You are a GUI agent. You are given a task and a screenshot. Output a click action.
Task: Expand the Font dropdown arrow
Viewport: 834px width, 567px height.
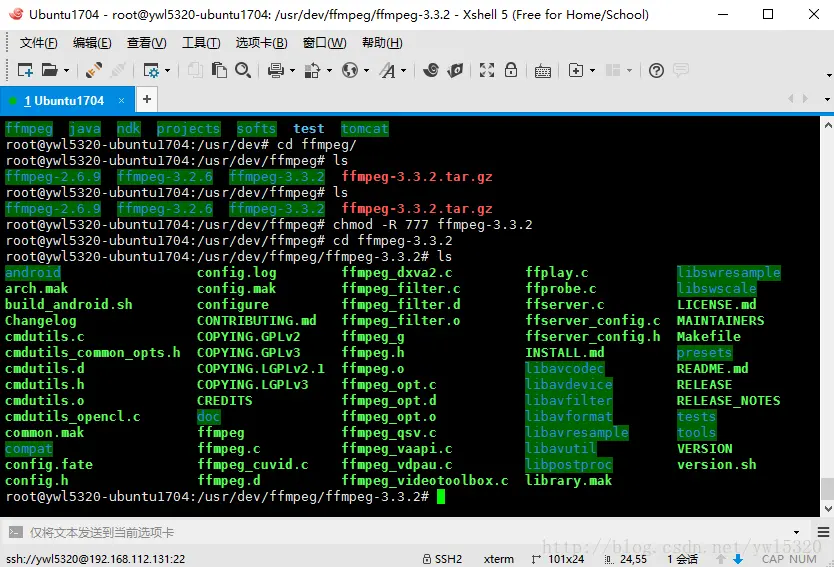(x=403, y=70)
